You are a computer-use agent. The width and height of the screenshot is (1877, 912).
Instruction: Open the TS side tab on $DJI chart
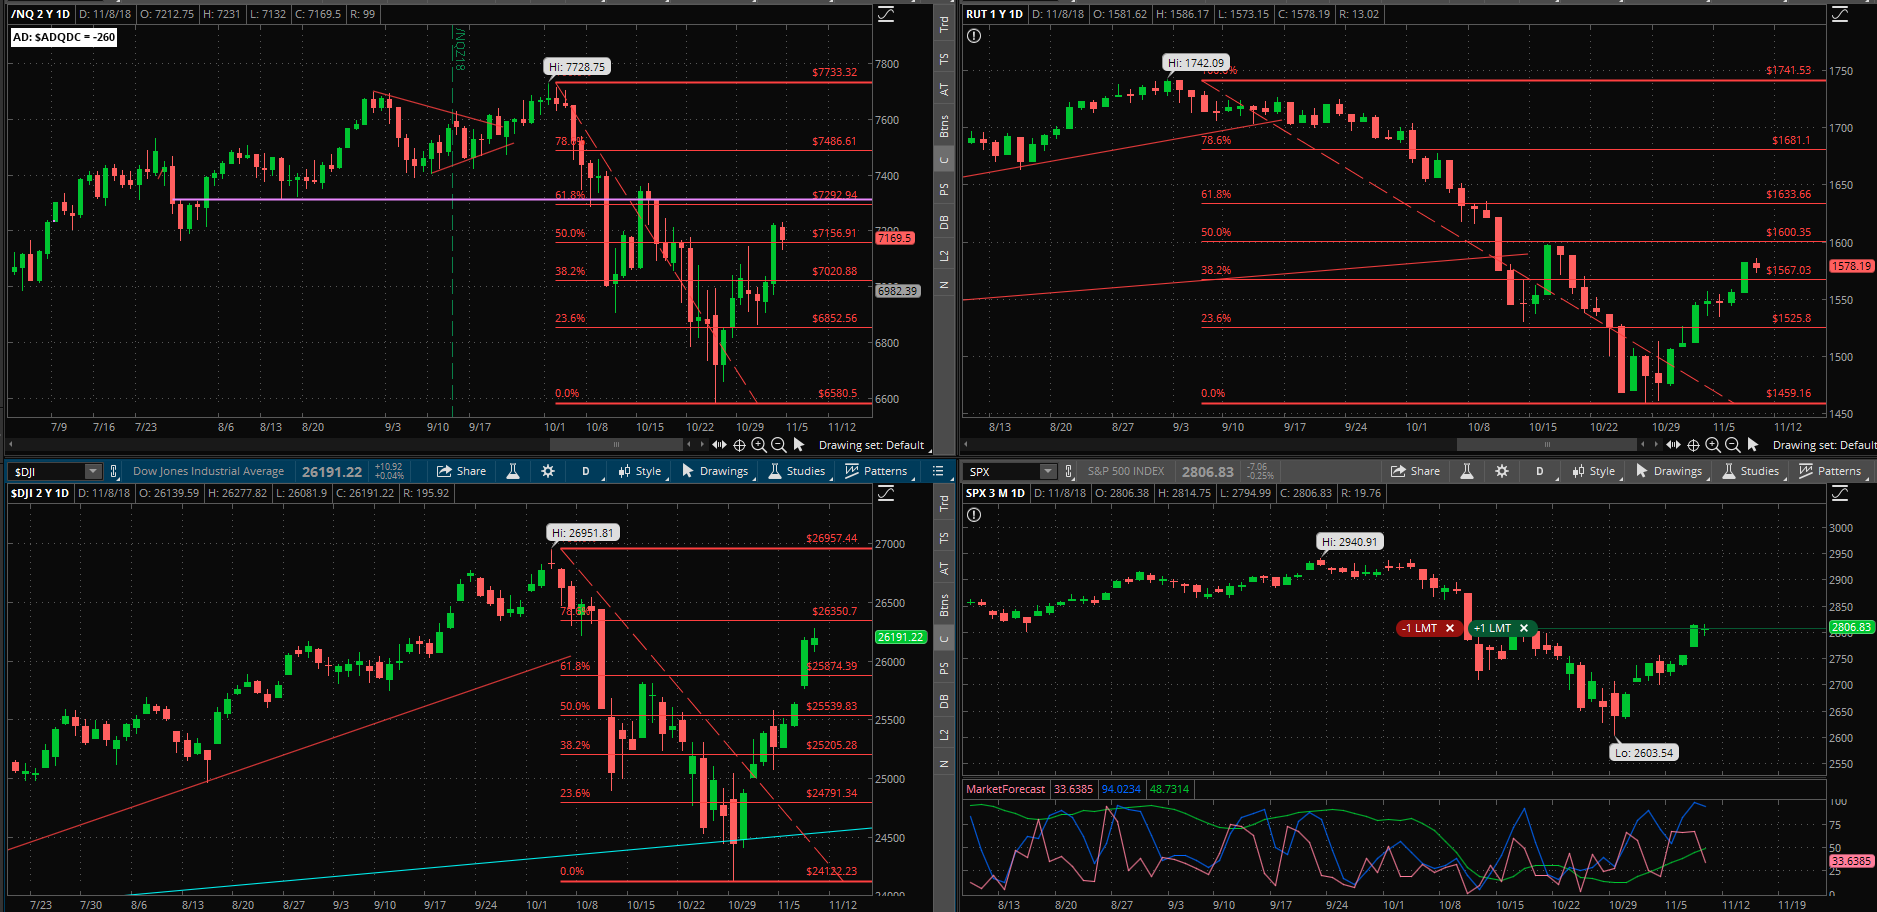tap(944, 538)
